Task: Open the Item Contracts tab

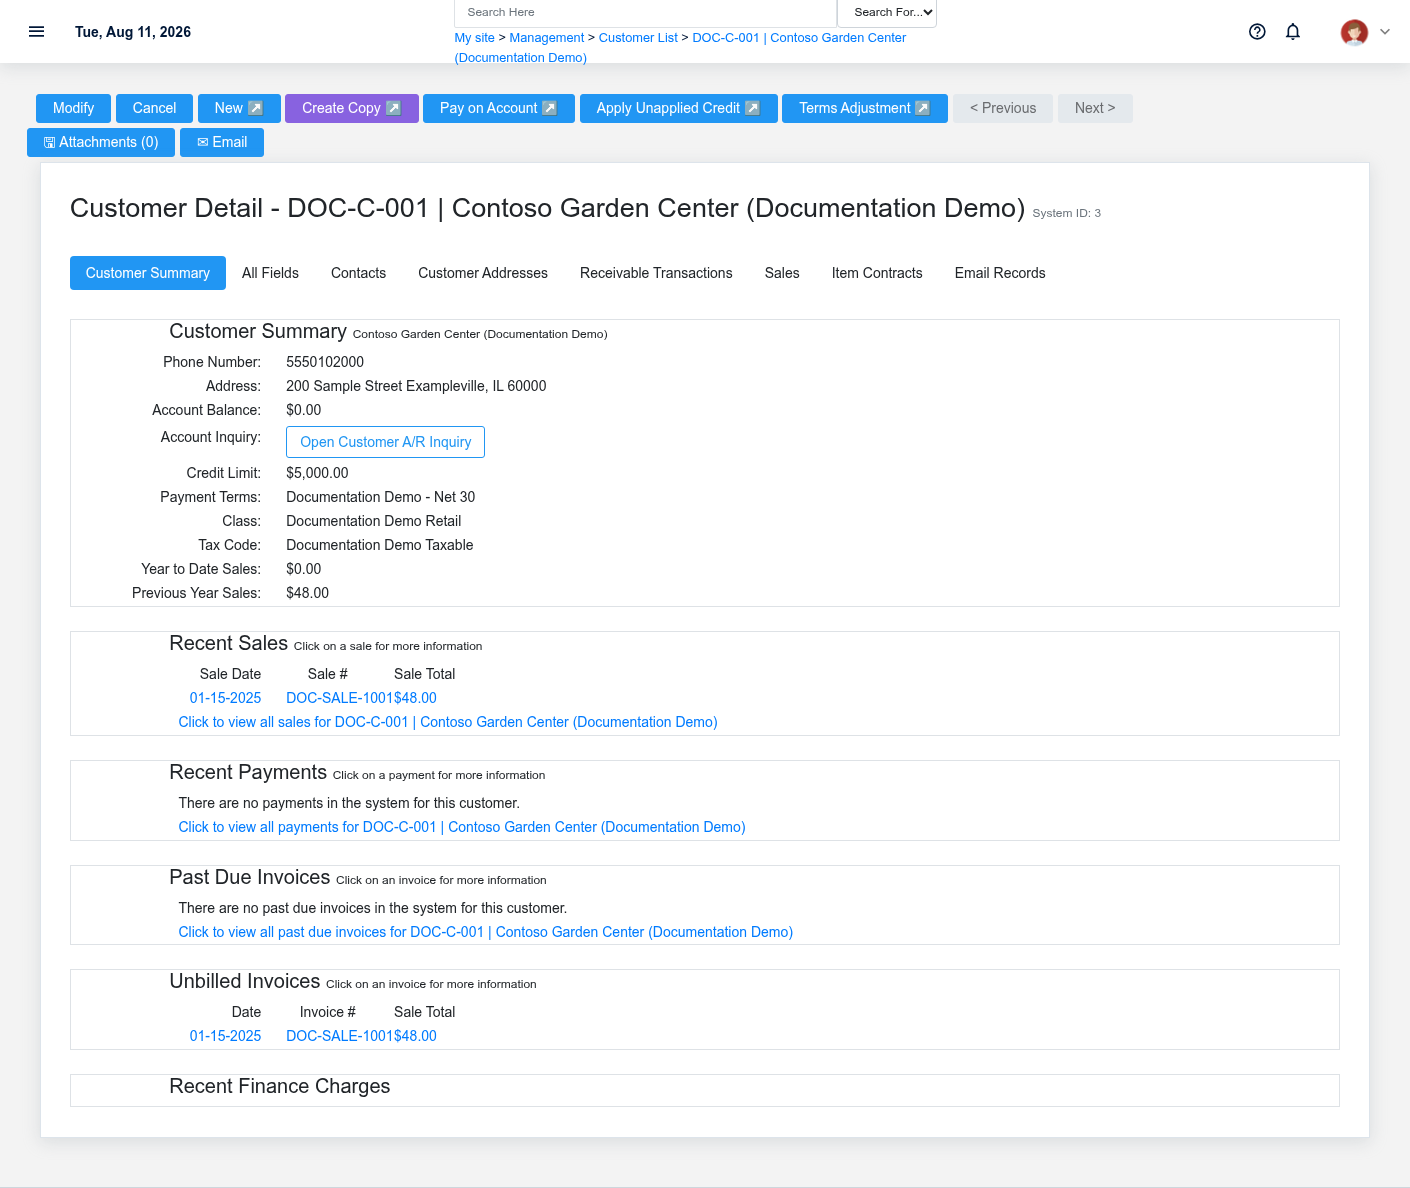Action: tap(877, 273)
